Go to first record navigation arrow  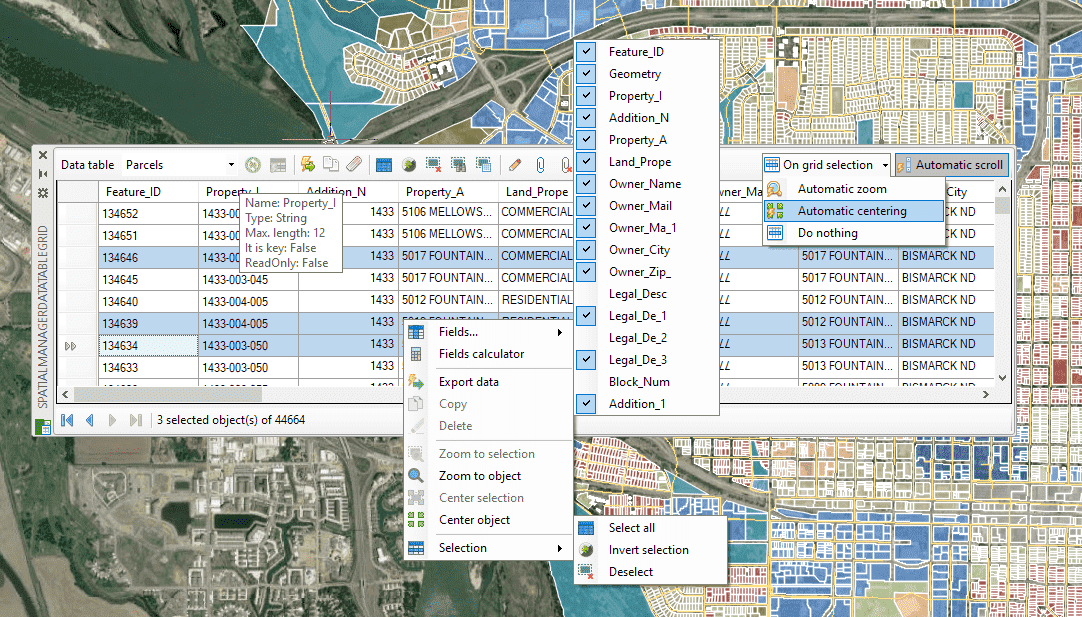point(68,420)
